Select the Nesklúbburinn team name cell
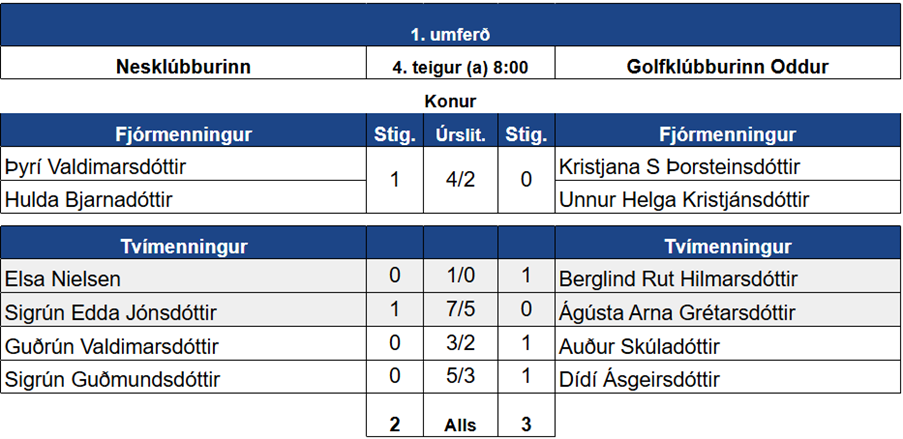This screenshot has width=903, height=439. pos(183,68)
